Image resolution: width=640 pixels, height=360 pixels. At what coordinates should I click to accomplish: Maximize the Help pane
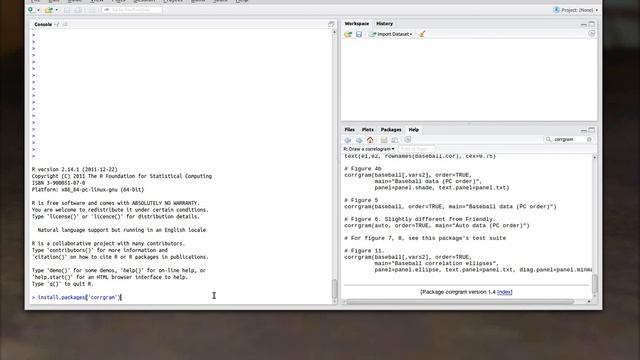pos(591,130)
